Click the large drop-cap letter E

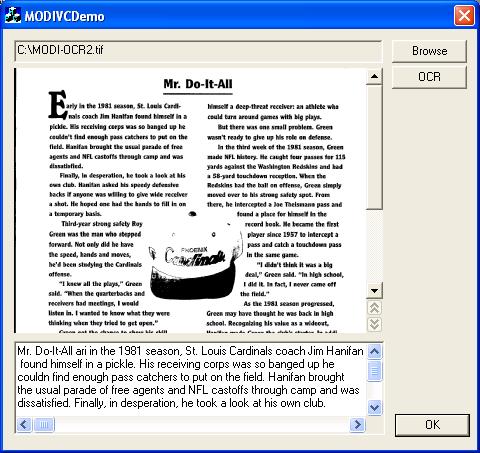58,105
